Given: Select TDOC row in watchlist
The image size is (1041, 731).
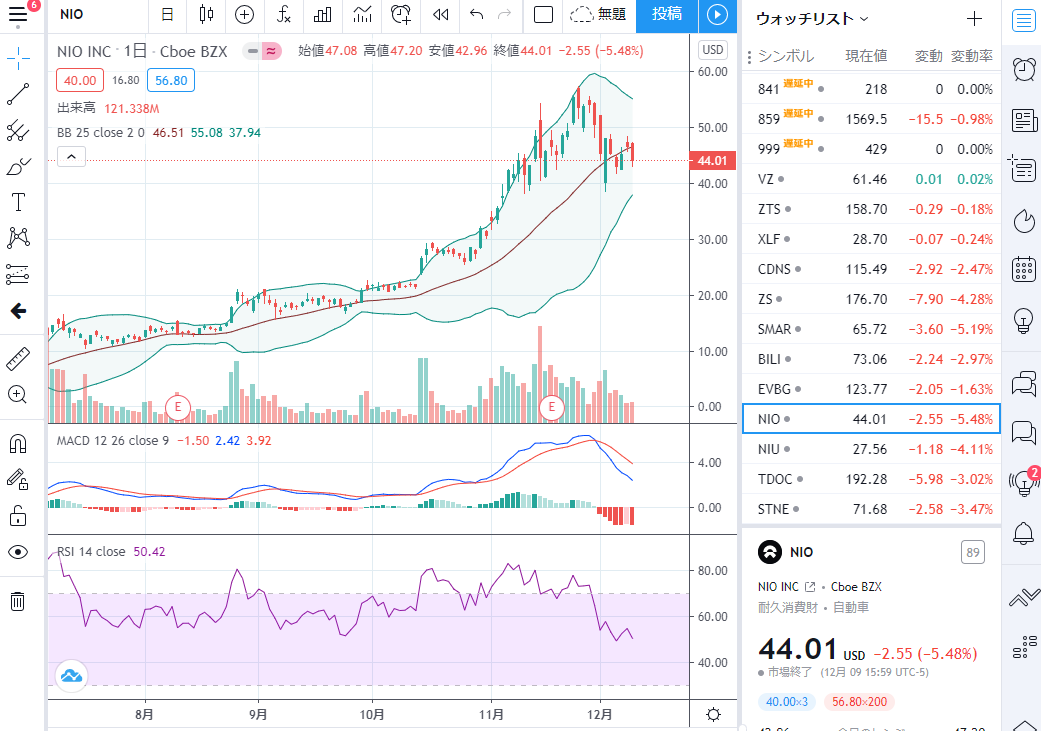Looking at the screenshot, I should click(x=871, y=479).
